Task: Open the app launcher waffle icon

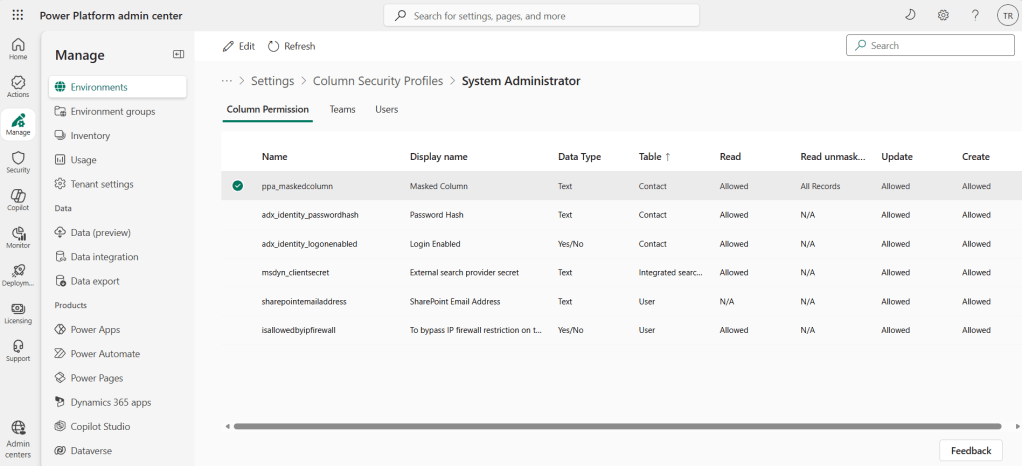Action: tap(18, 16)
